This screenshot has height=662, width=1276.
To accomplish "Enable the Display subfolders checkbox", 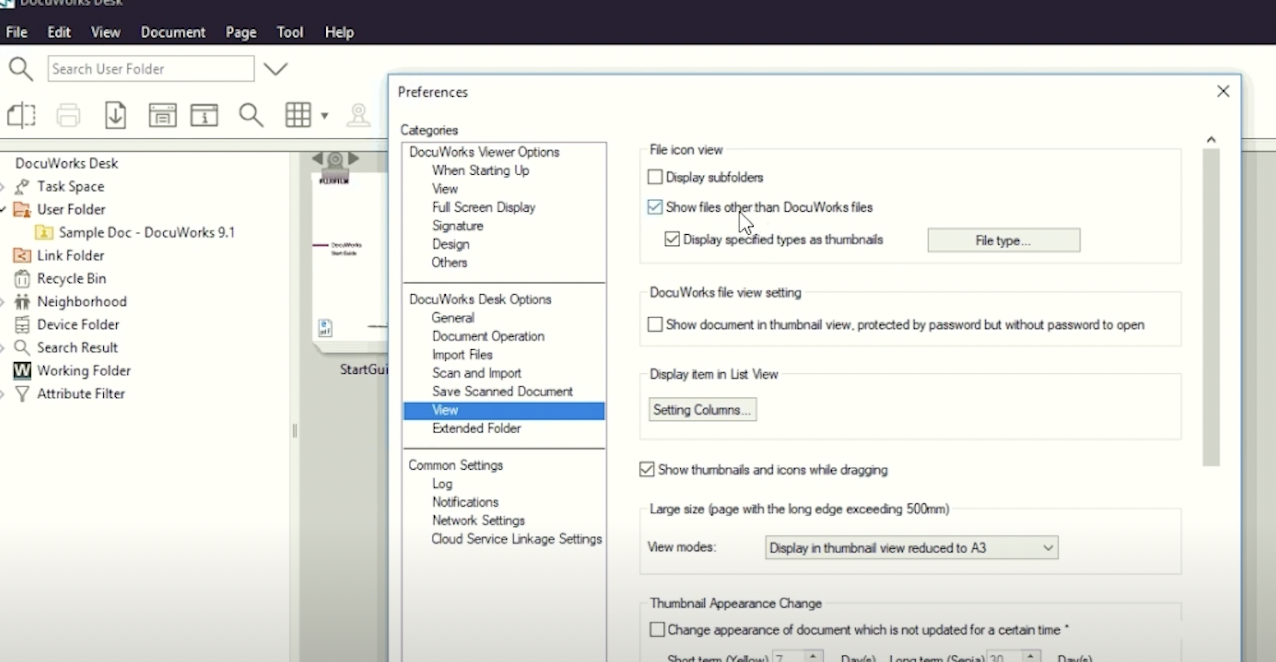I will click(655, 178).
